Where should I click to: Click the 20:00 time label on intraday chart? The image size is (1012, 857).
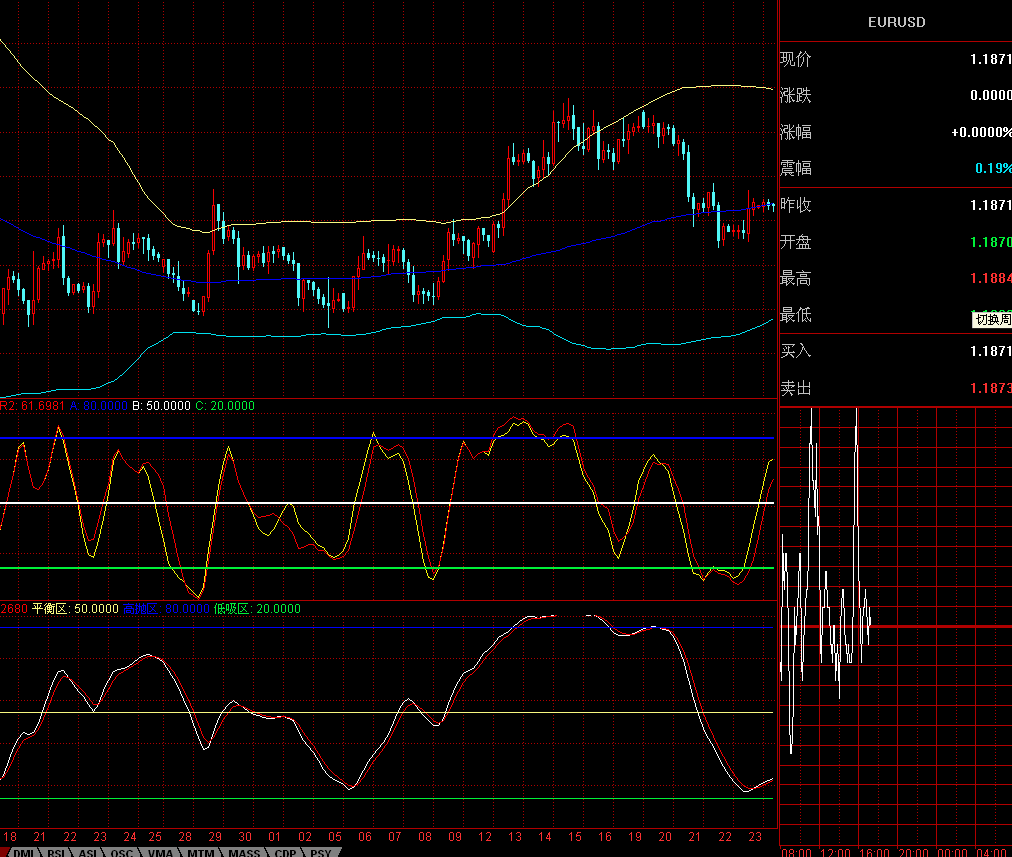[913, 852]
